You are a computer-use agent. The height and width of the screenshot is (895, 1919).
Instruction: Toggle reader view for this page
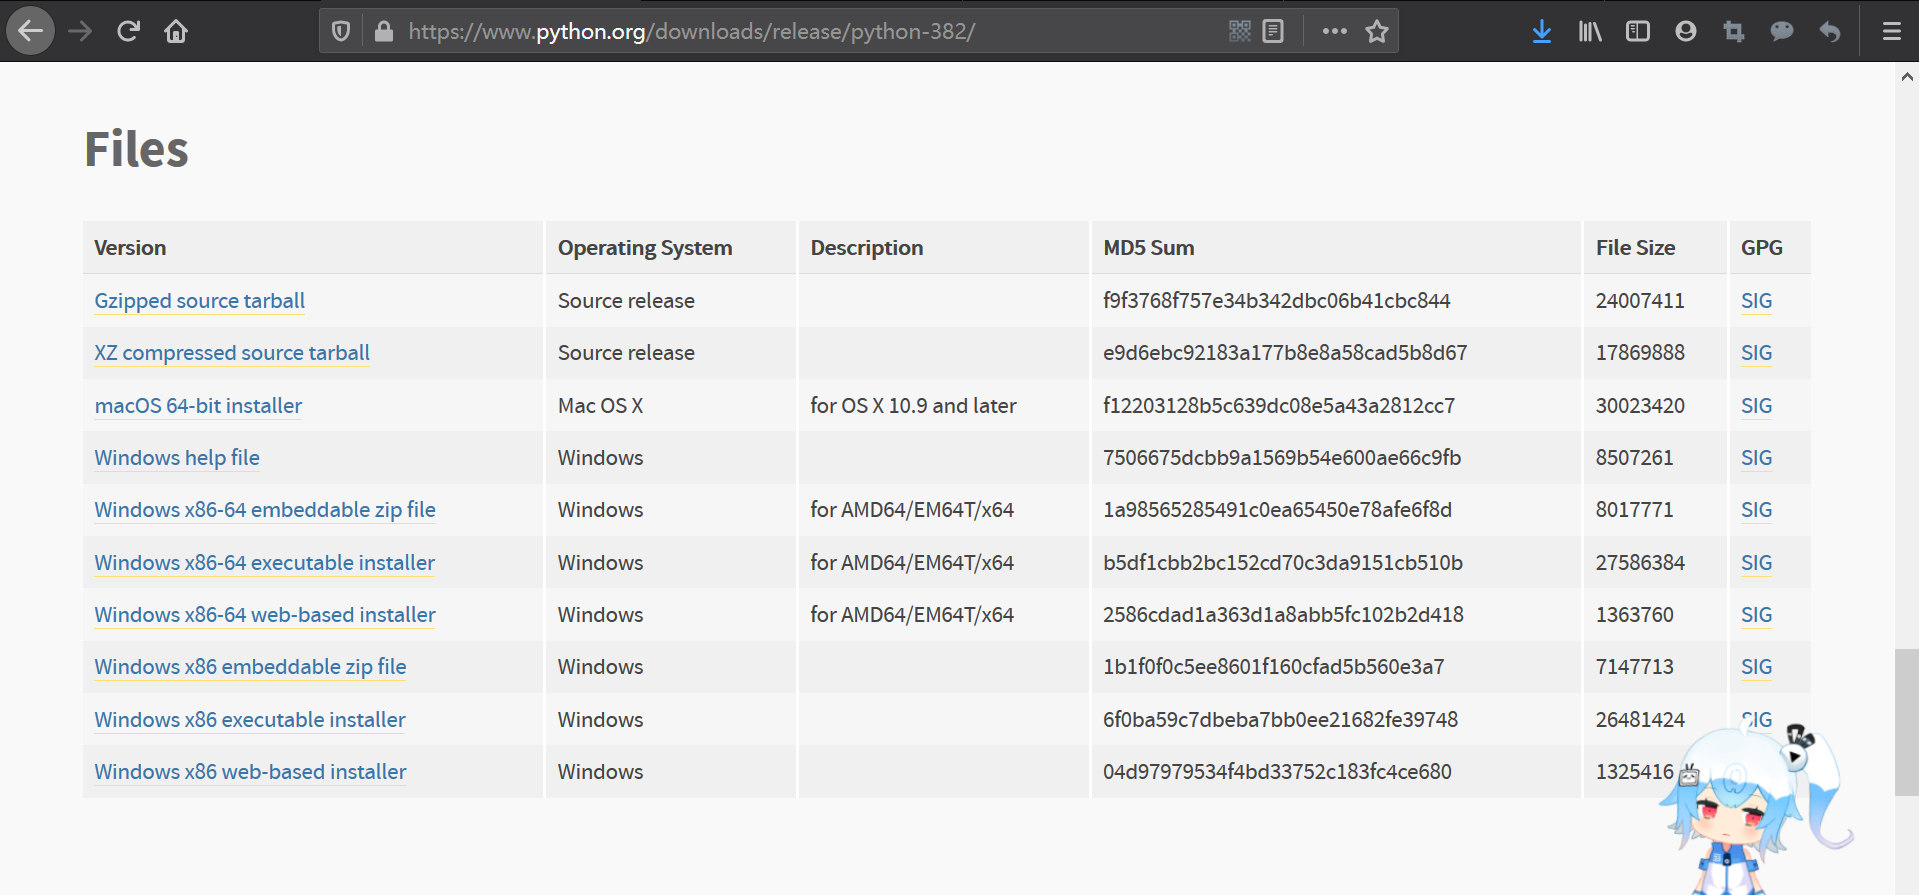pyautogui.click(x=1273, y=31)
